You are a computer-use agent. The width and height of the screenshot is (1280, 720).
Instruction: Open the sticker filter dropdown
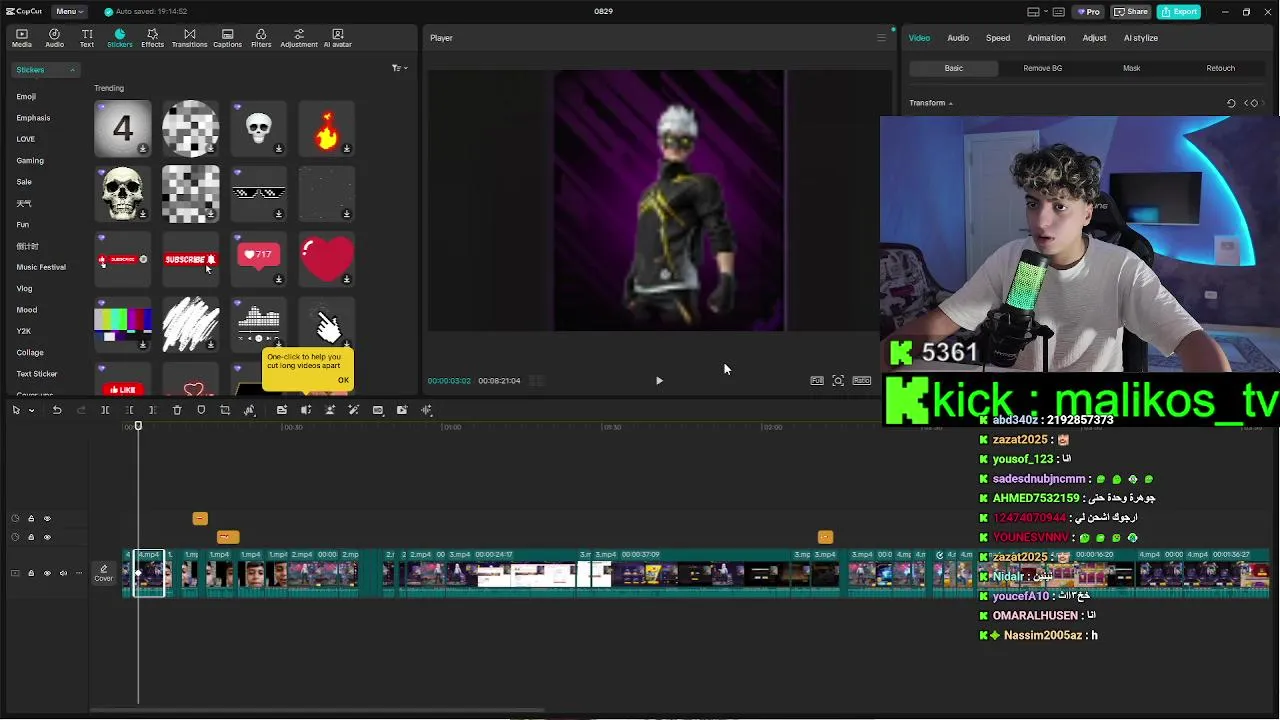click(x=399, y=68)
